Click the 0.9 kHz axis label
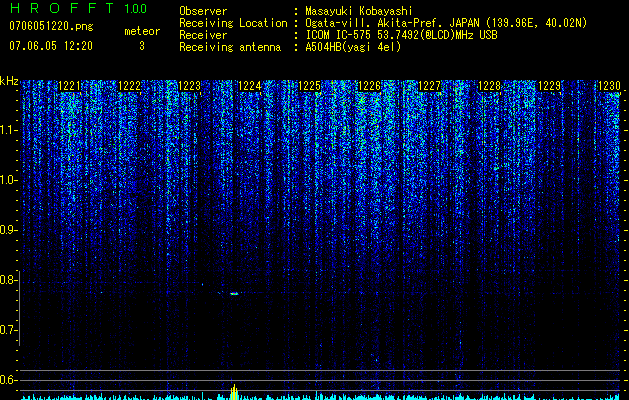Viewport: 629px width, 400px height. 8,230
